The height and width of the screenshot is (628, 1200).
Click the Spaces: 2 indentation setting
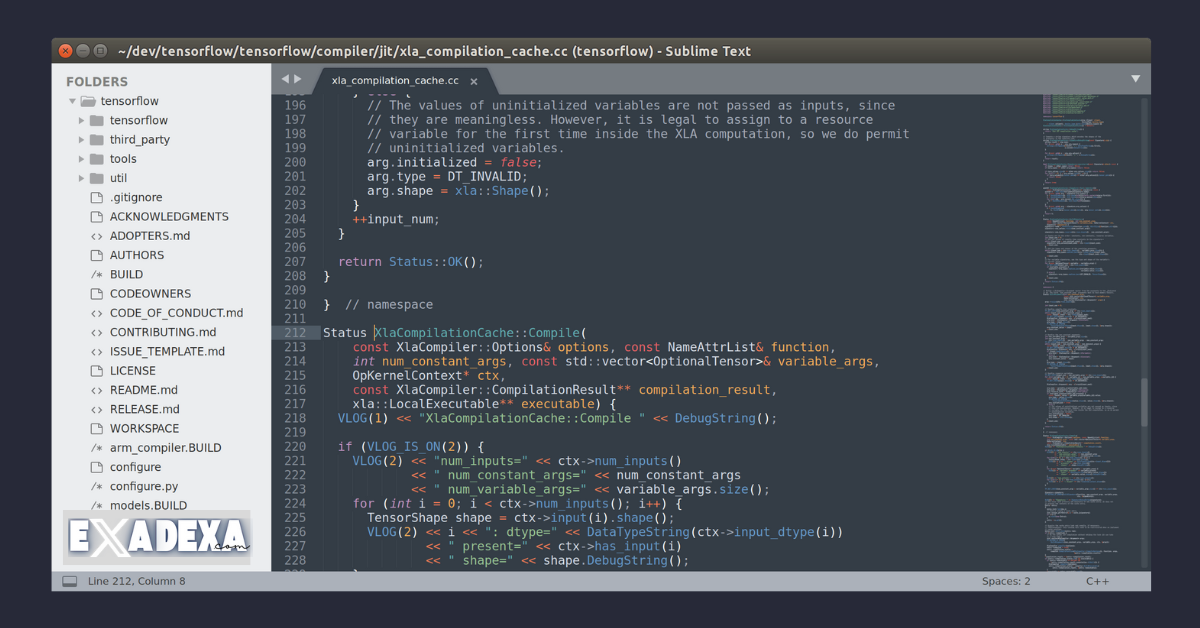(1005, 580)
